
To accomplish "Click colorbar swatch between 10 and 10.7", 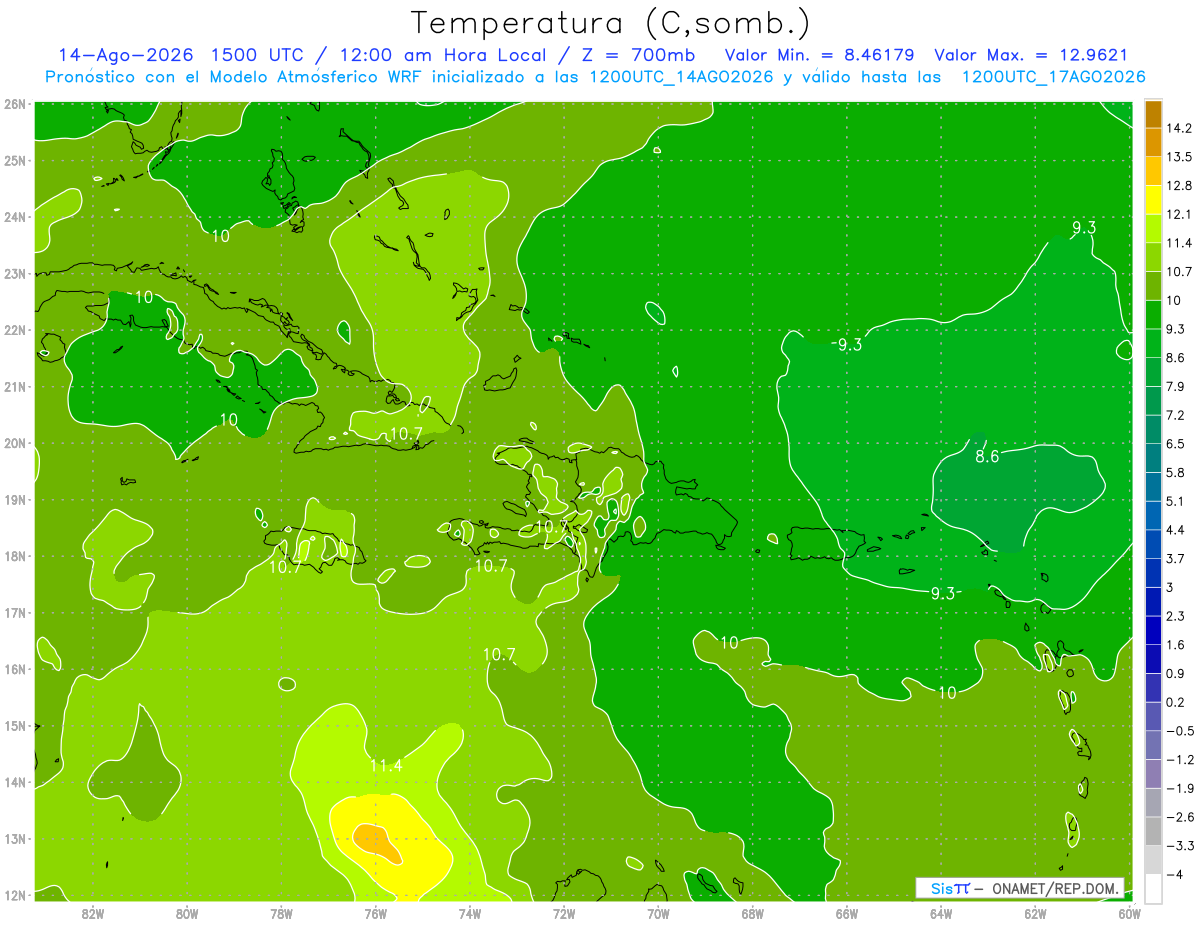I will 1154,286.
